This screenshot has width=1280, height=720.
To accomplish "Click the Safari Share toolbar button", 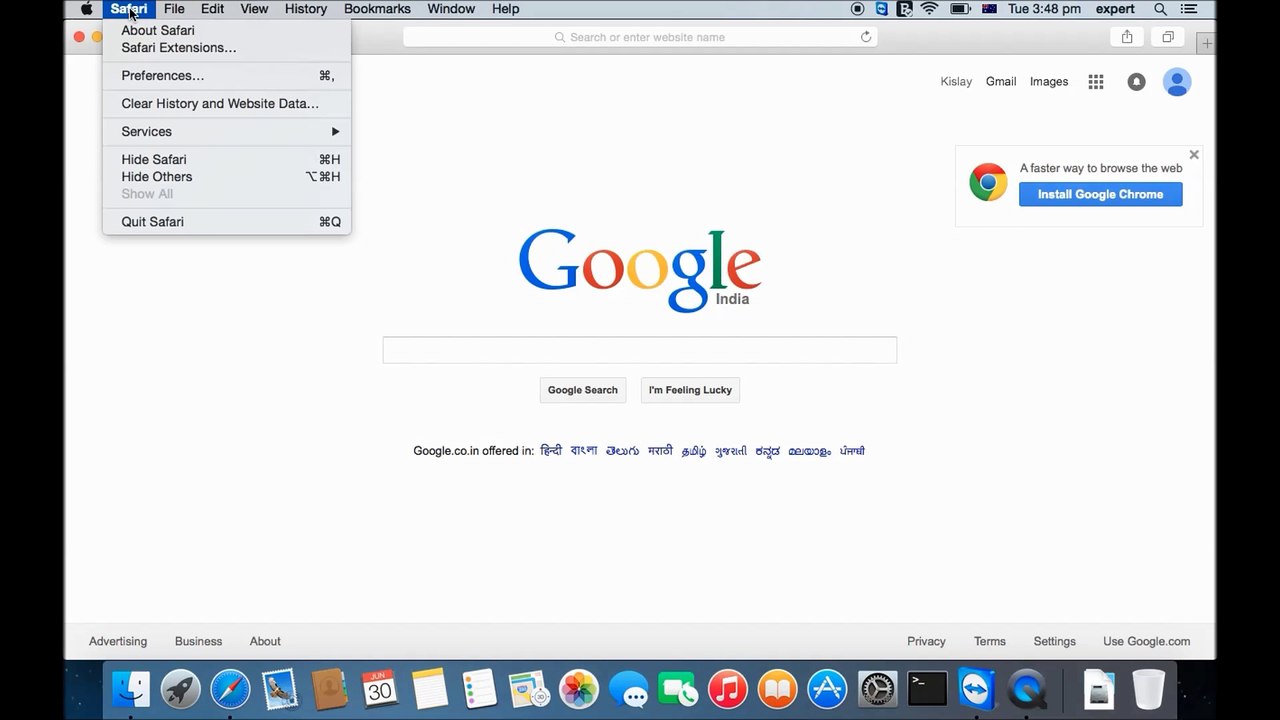I will click(1127, 37).
